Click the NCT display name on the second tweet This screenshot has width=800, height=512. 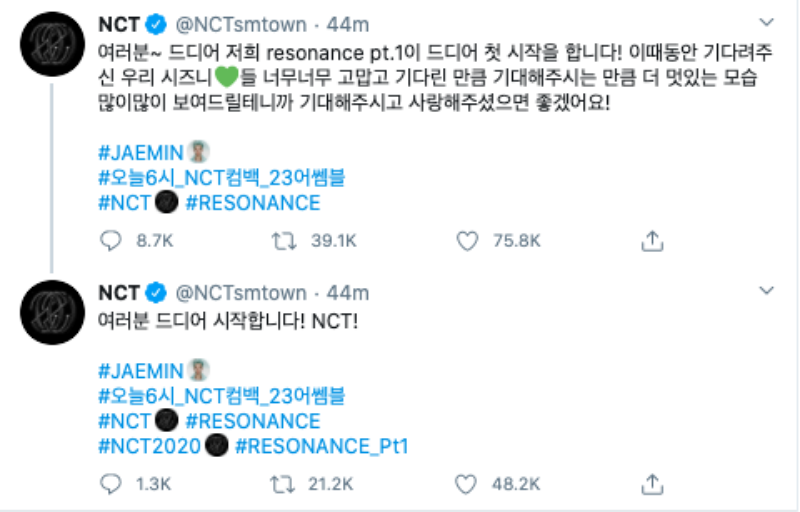coord(118,292)
